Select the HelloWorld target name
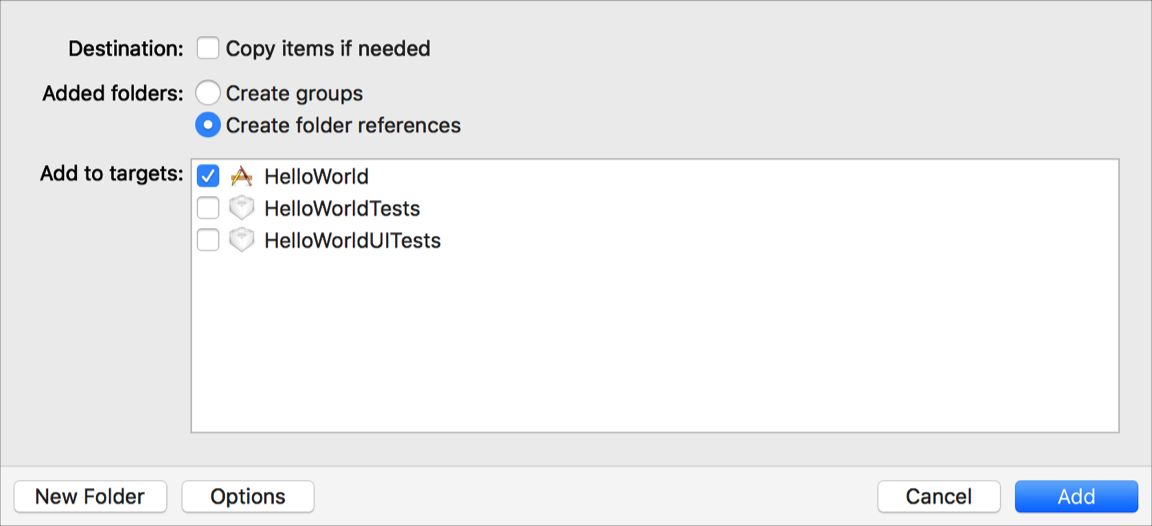The image size is (1152, 526). point(316,177)
